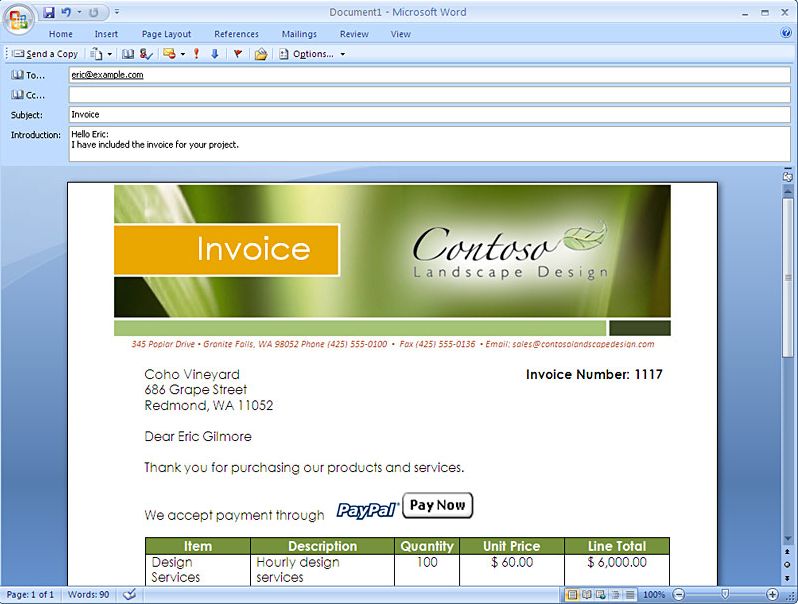The image size is (798, 604).
Task: Click Send a Copy button
Action: (45, 54)
